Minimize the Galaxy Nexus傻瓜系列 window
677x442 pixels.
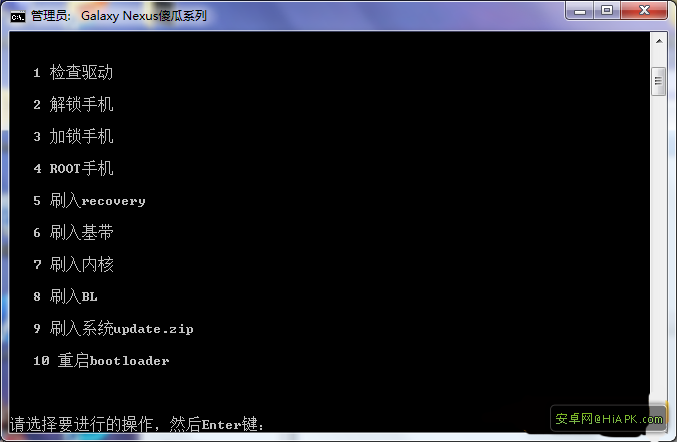[579, 10]
